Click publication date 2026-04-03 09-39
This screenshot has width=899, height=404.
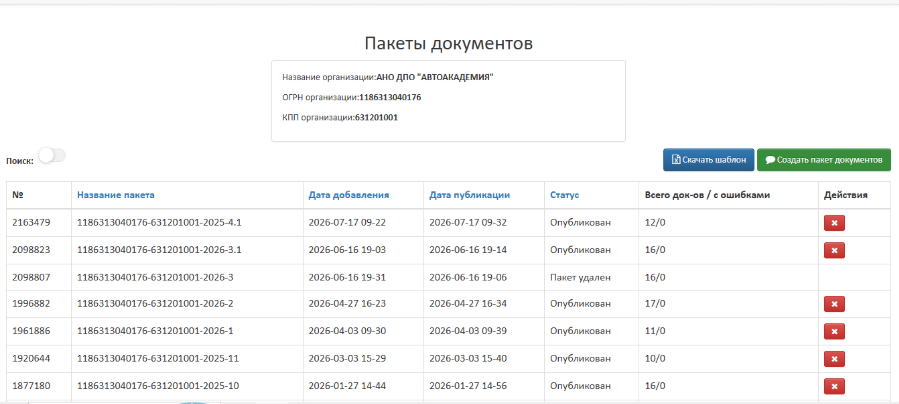pos(468,331)
